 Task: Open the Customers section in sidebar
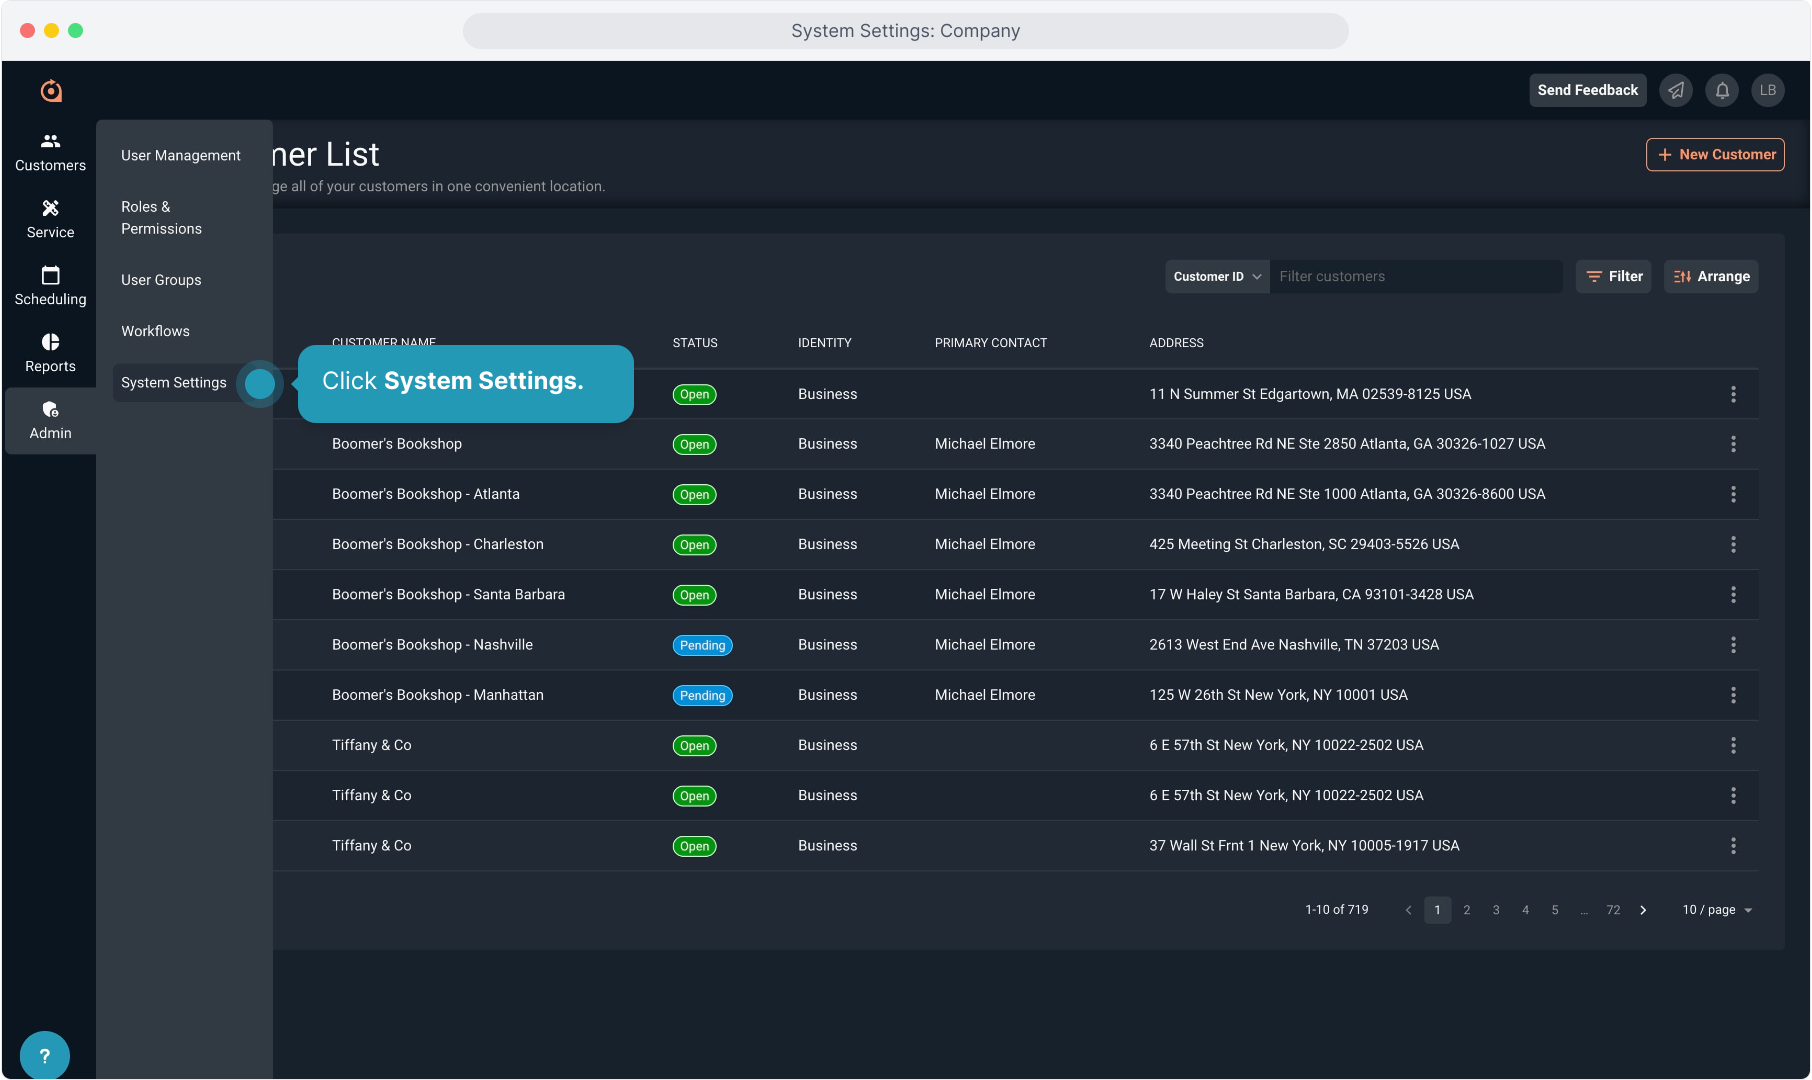pyautogui.click(x=50, y=152)
